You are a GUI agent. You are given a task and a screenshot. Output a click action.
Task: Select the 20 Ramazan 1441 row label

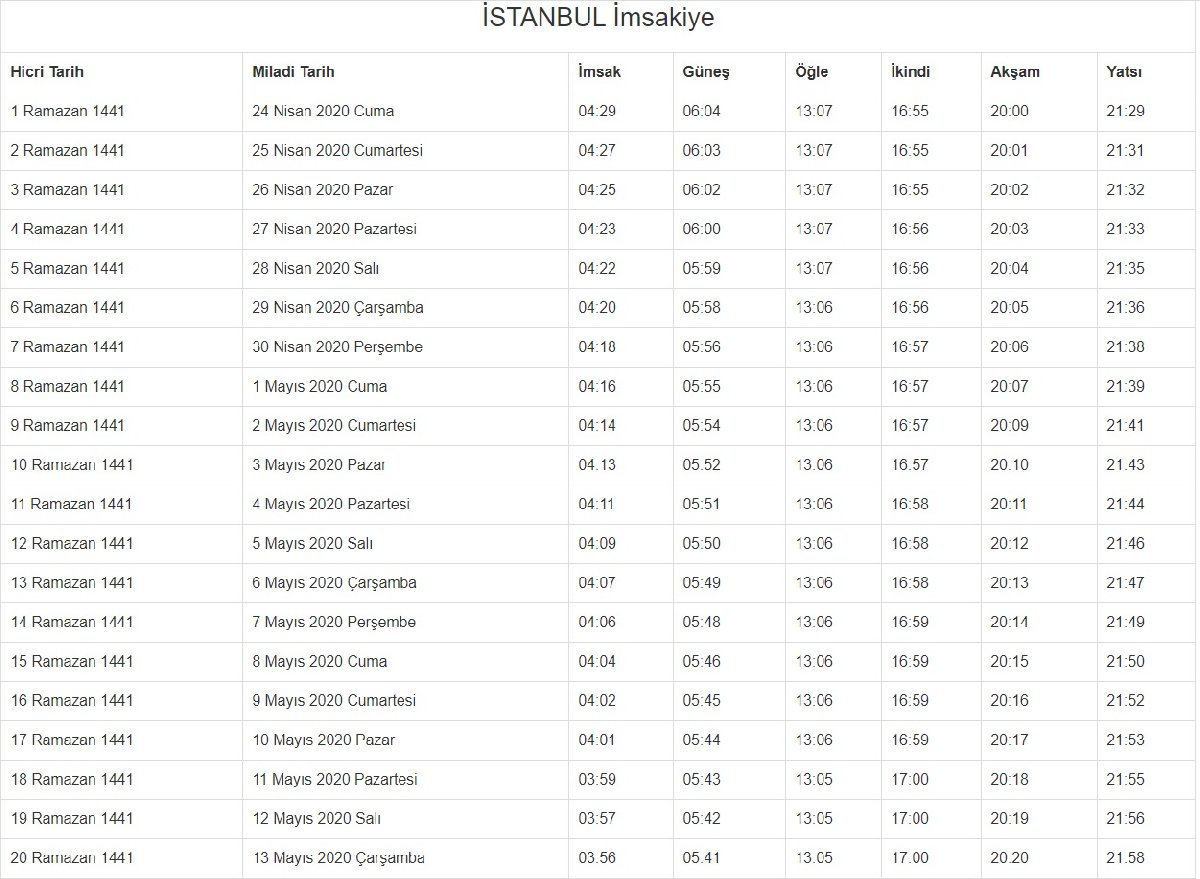(x=71, y=858)
